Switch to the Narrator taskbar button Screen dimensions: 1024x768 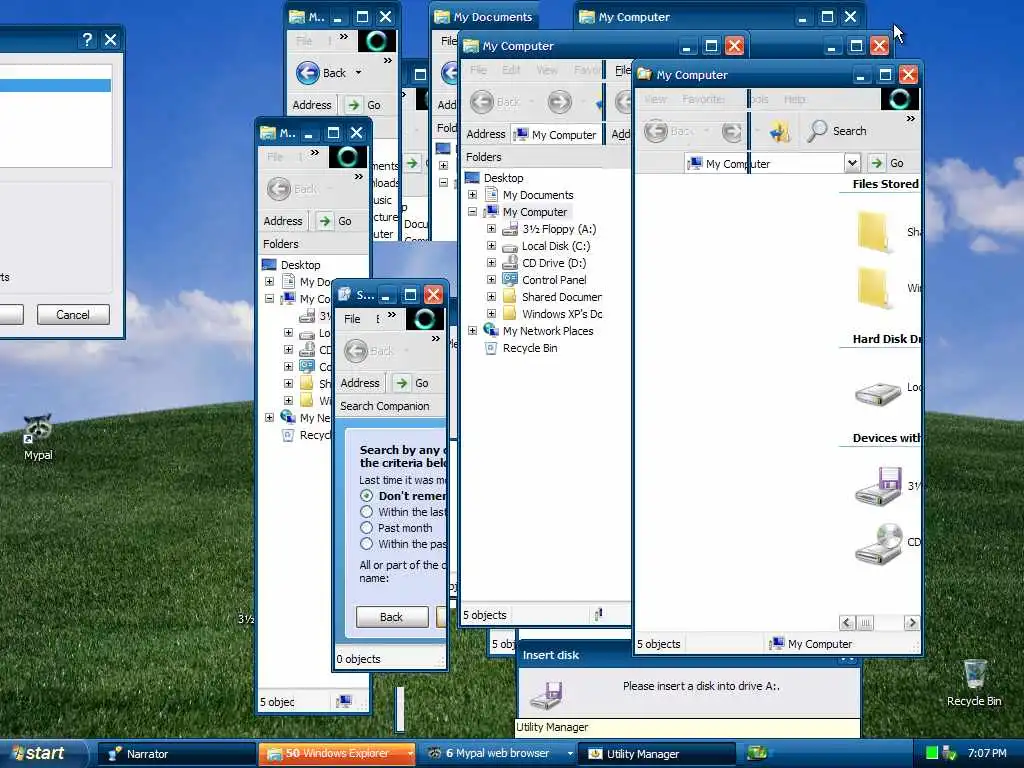point(176,754)
